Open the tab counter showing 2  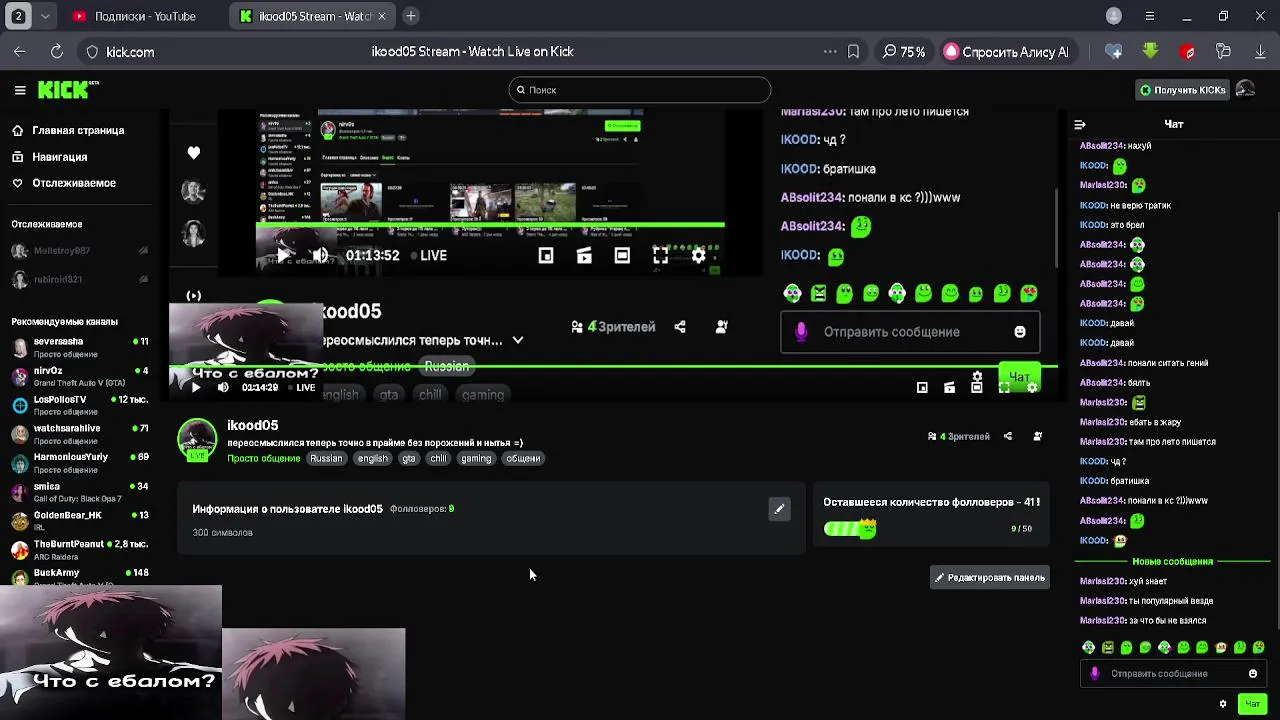click(18, 16)
